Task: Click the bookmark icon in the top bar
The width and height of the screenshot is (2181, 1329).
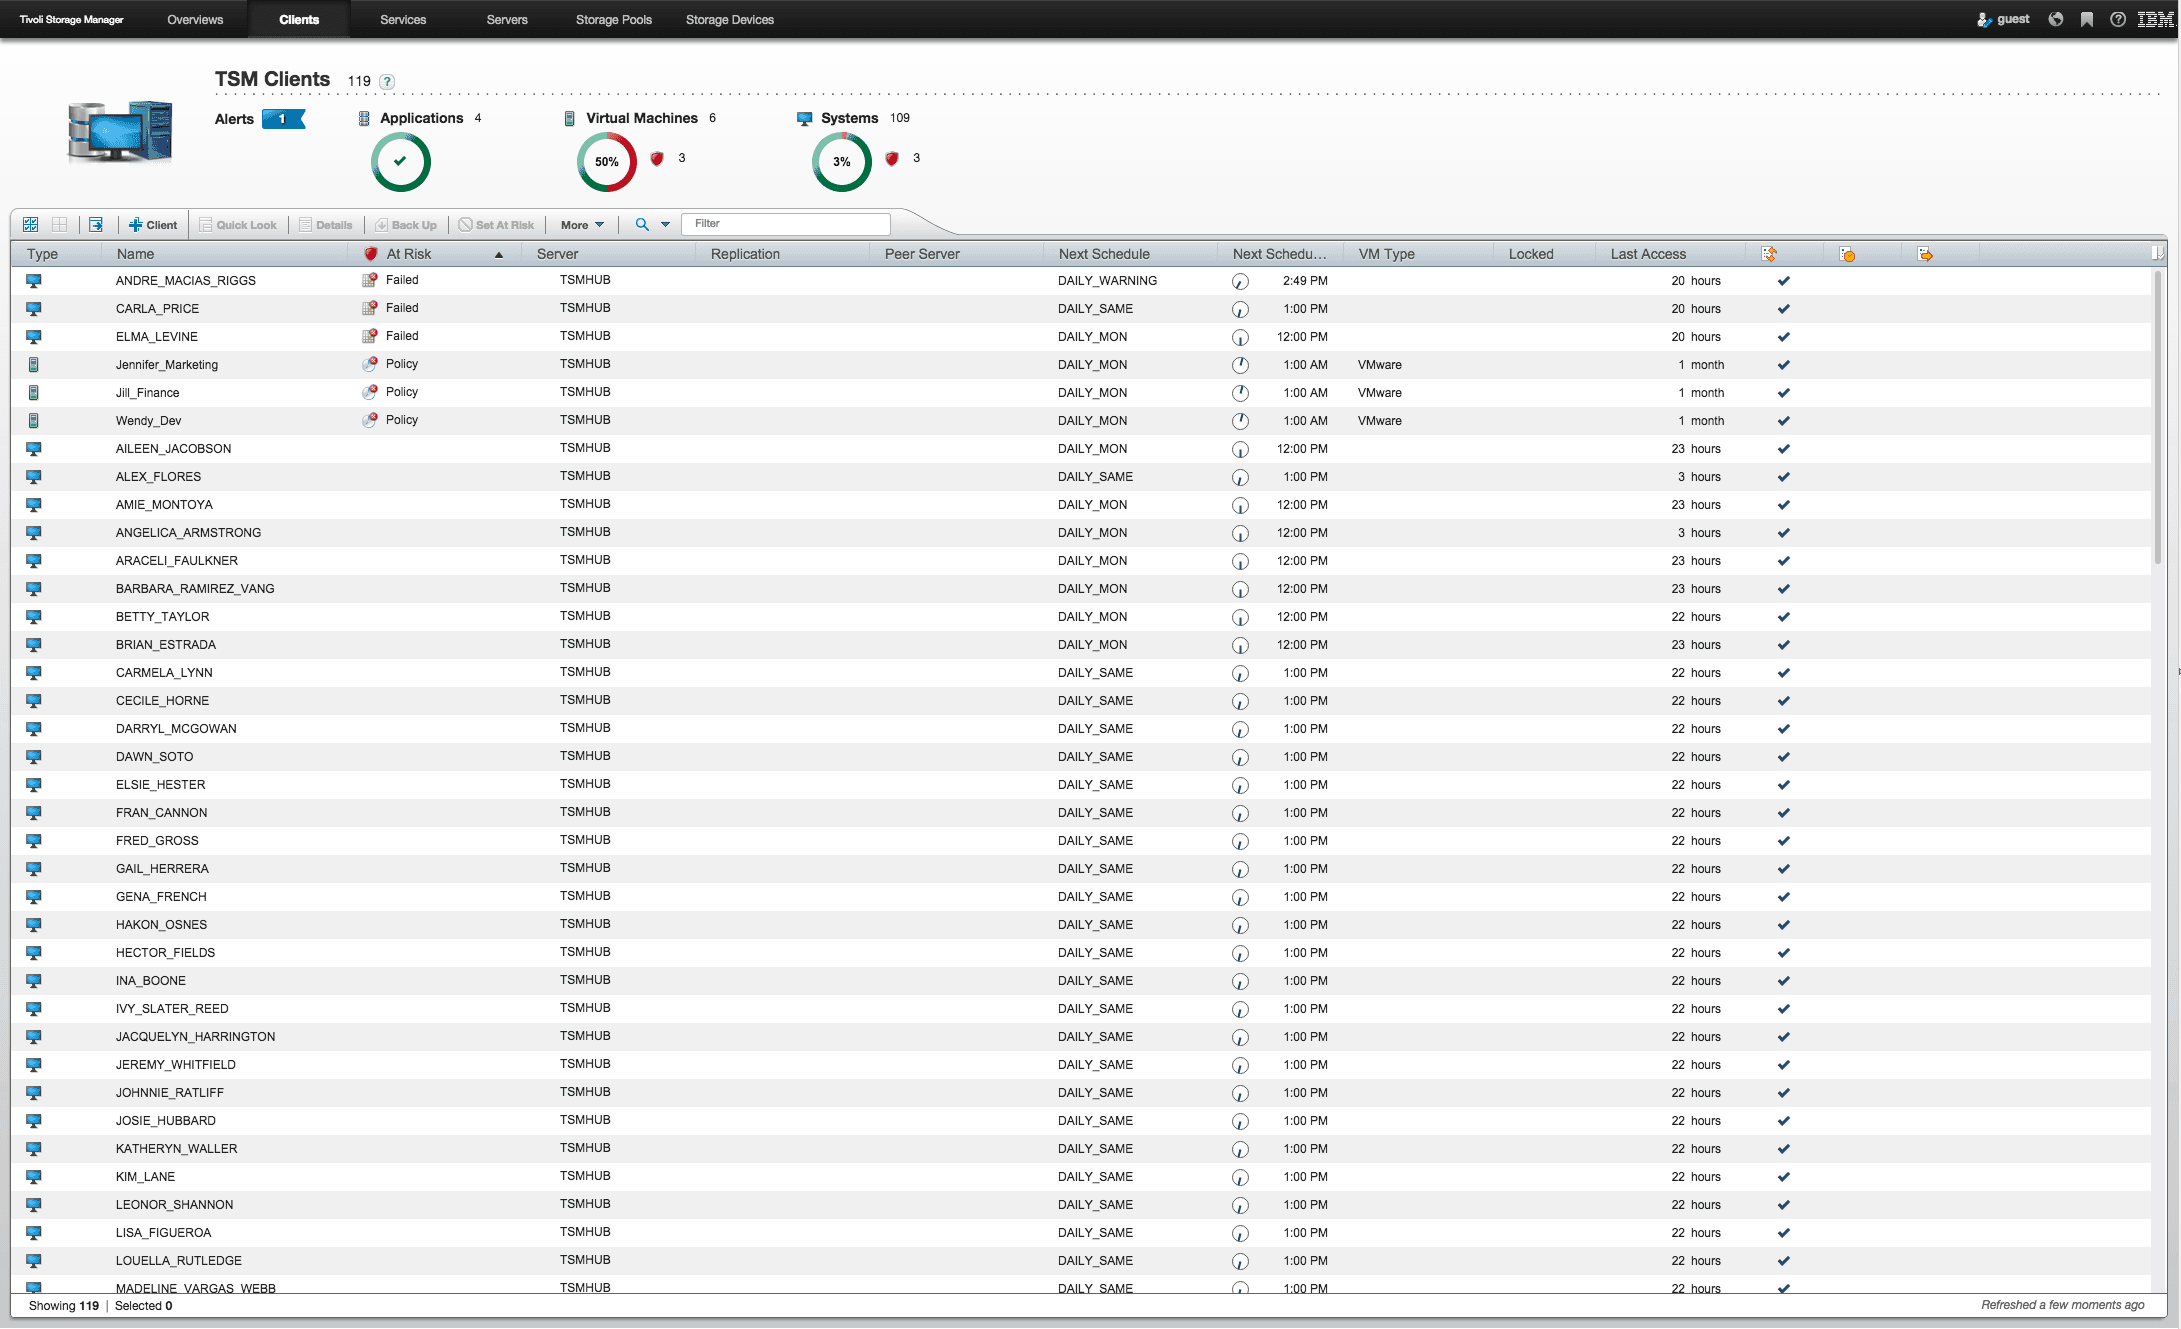Action: pos(2086,19)
